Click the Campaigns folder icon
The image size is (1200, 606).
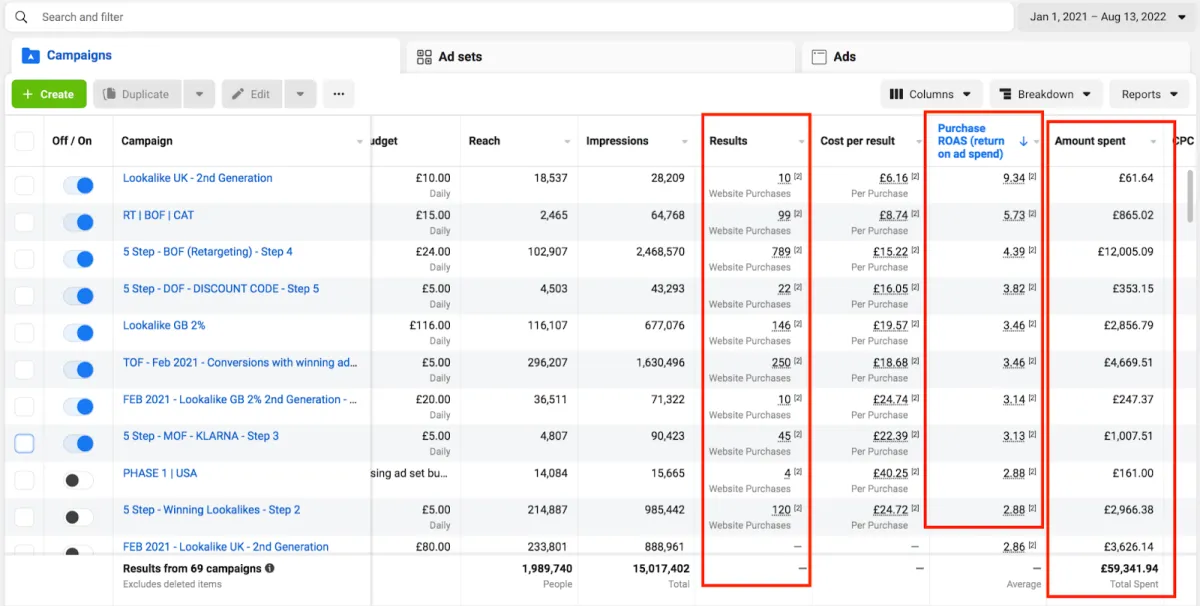point(30,56)
